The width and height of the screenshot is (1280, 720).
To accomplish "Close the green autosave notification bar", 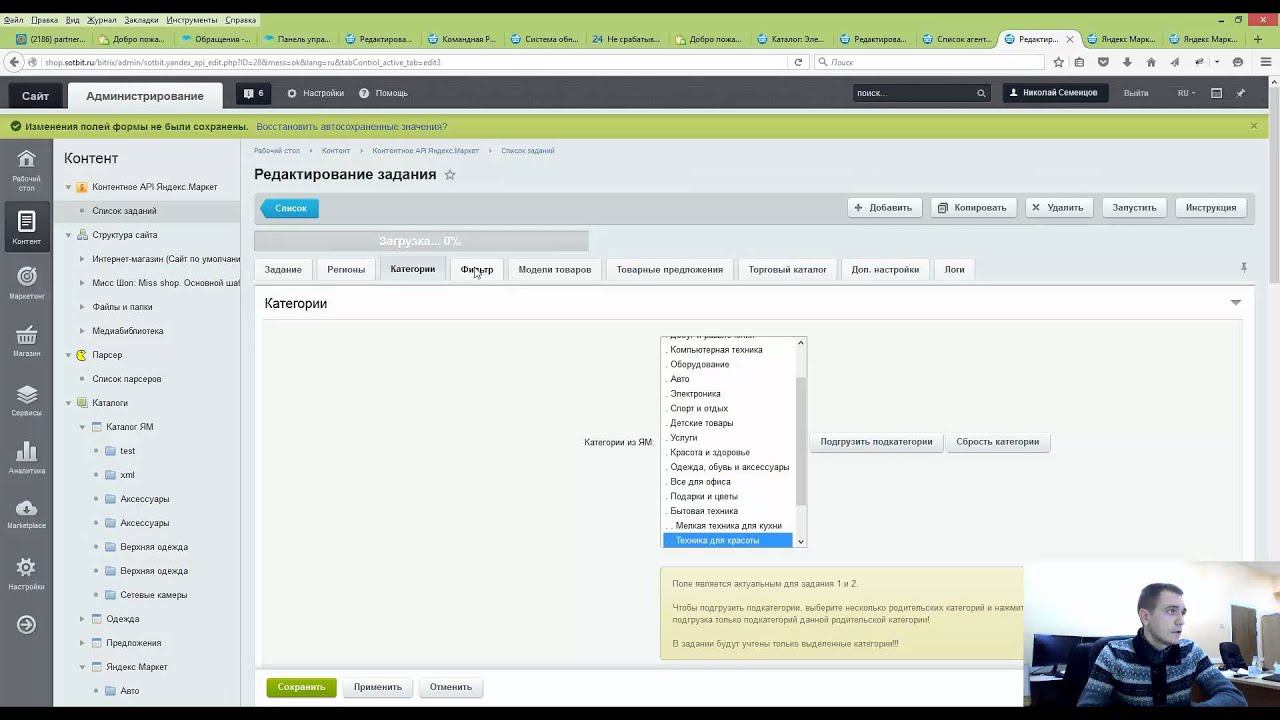I will click(1254, 126).
